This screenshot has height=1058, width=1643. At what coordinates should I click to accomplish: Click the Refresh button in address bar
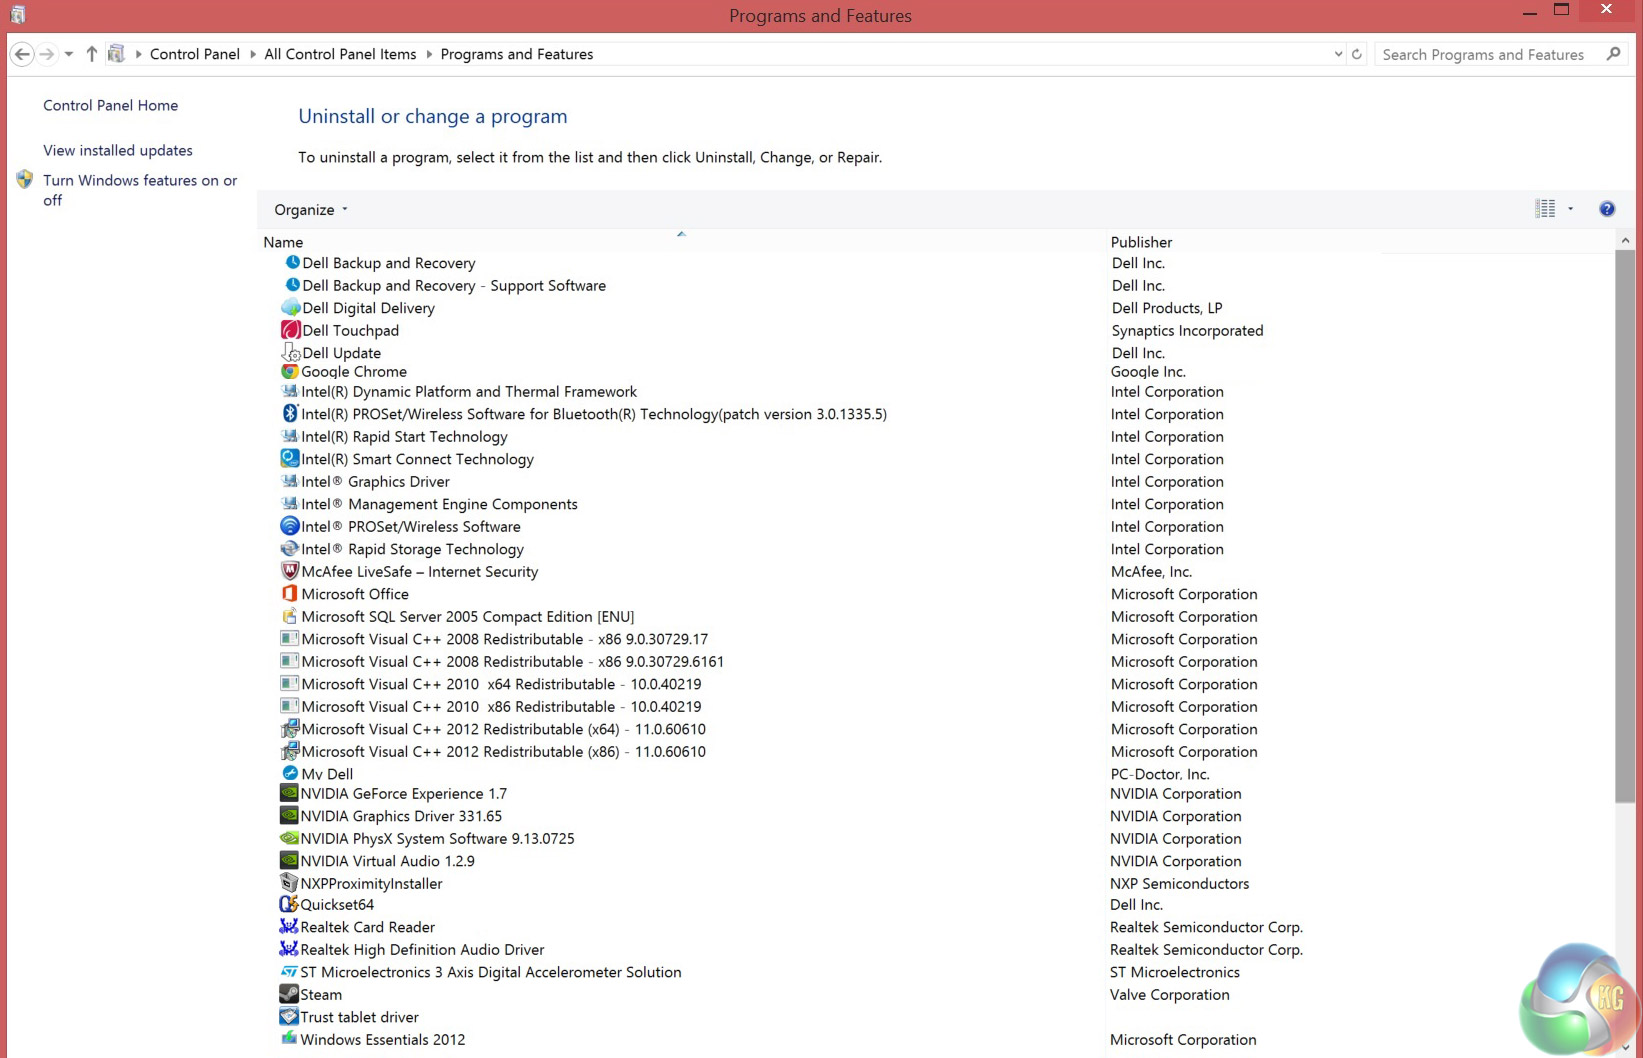tap(1357, 54)
